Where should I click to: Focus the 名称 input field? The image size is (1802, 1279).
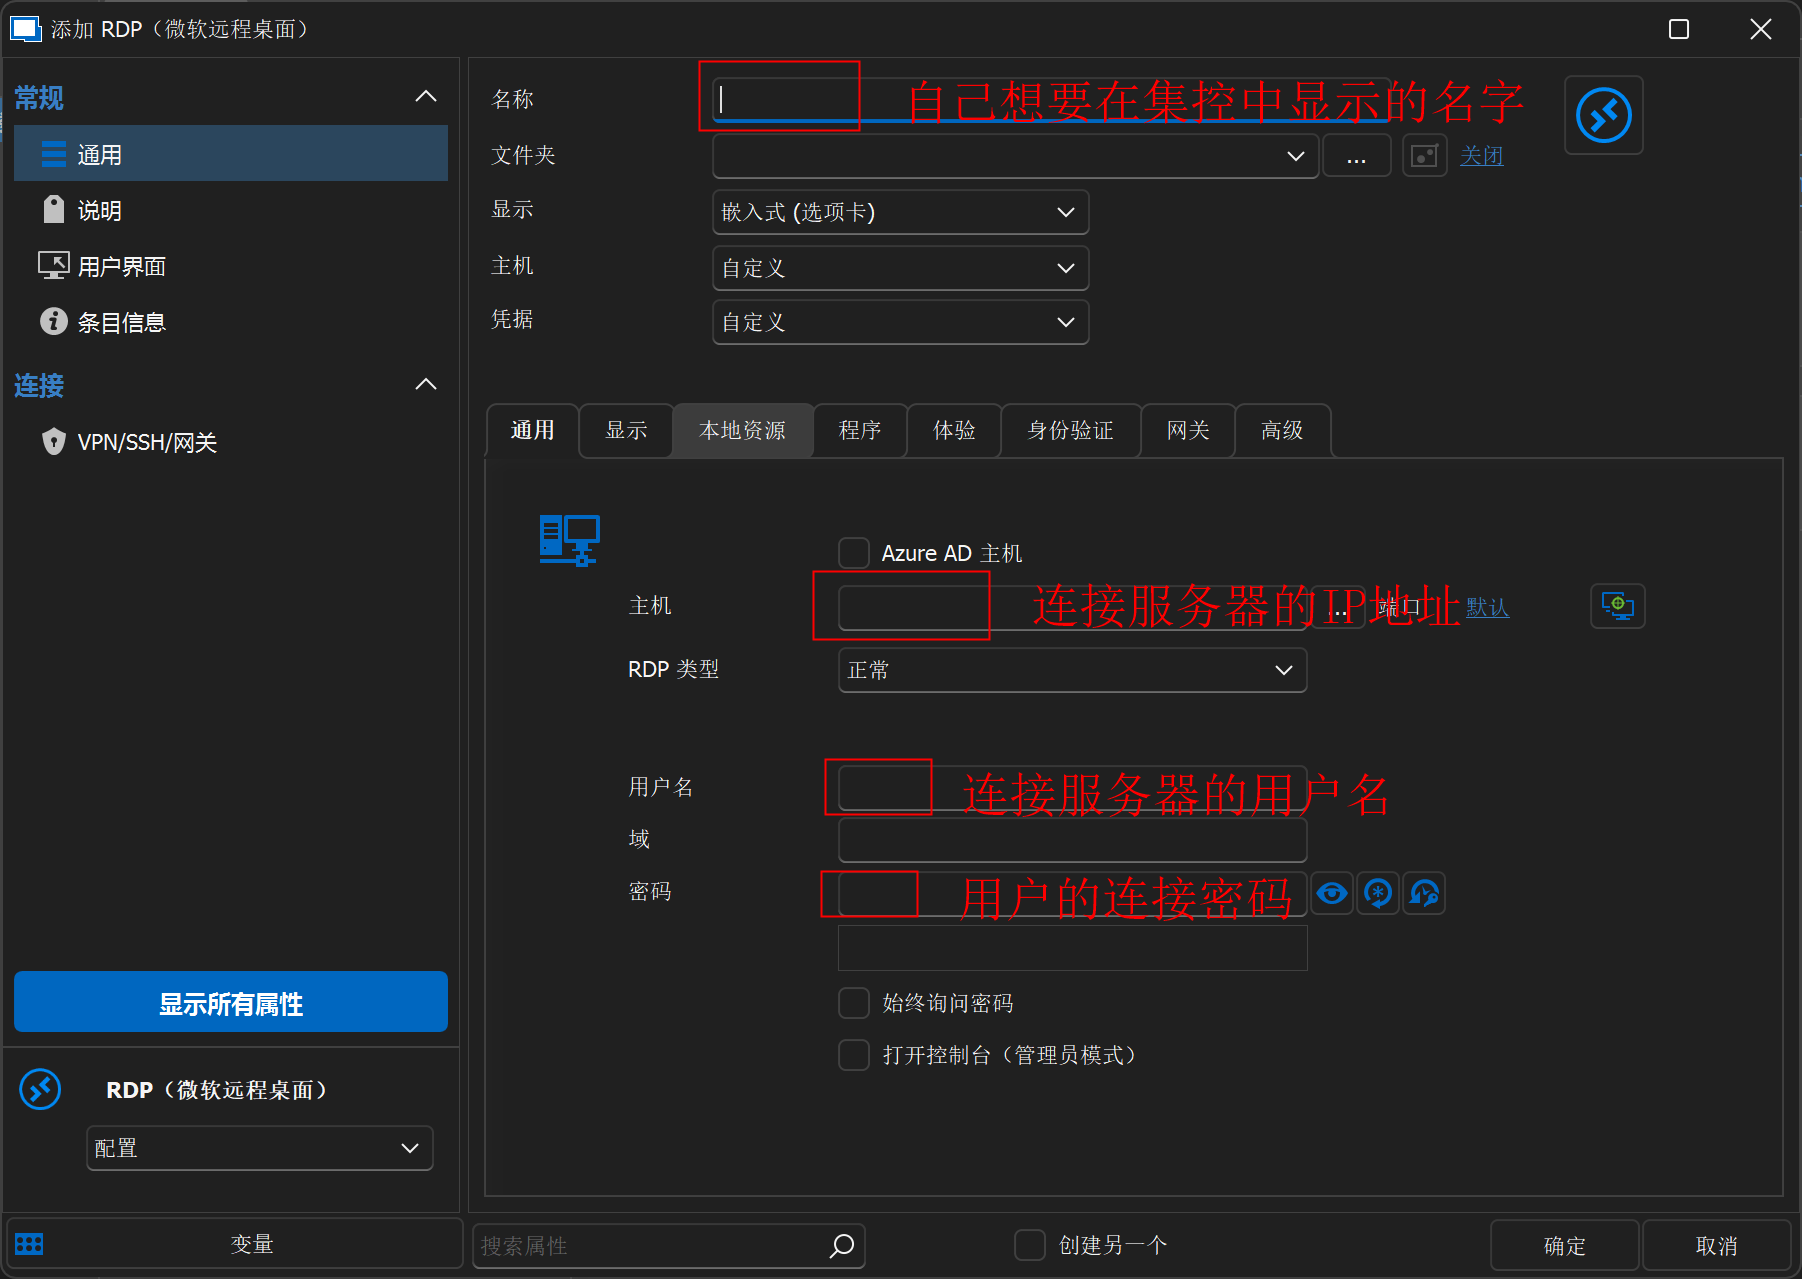point(1050,100)
